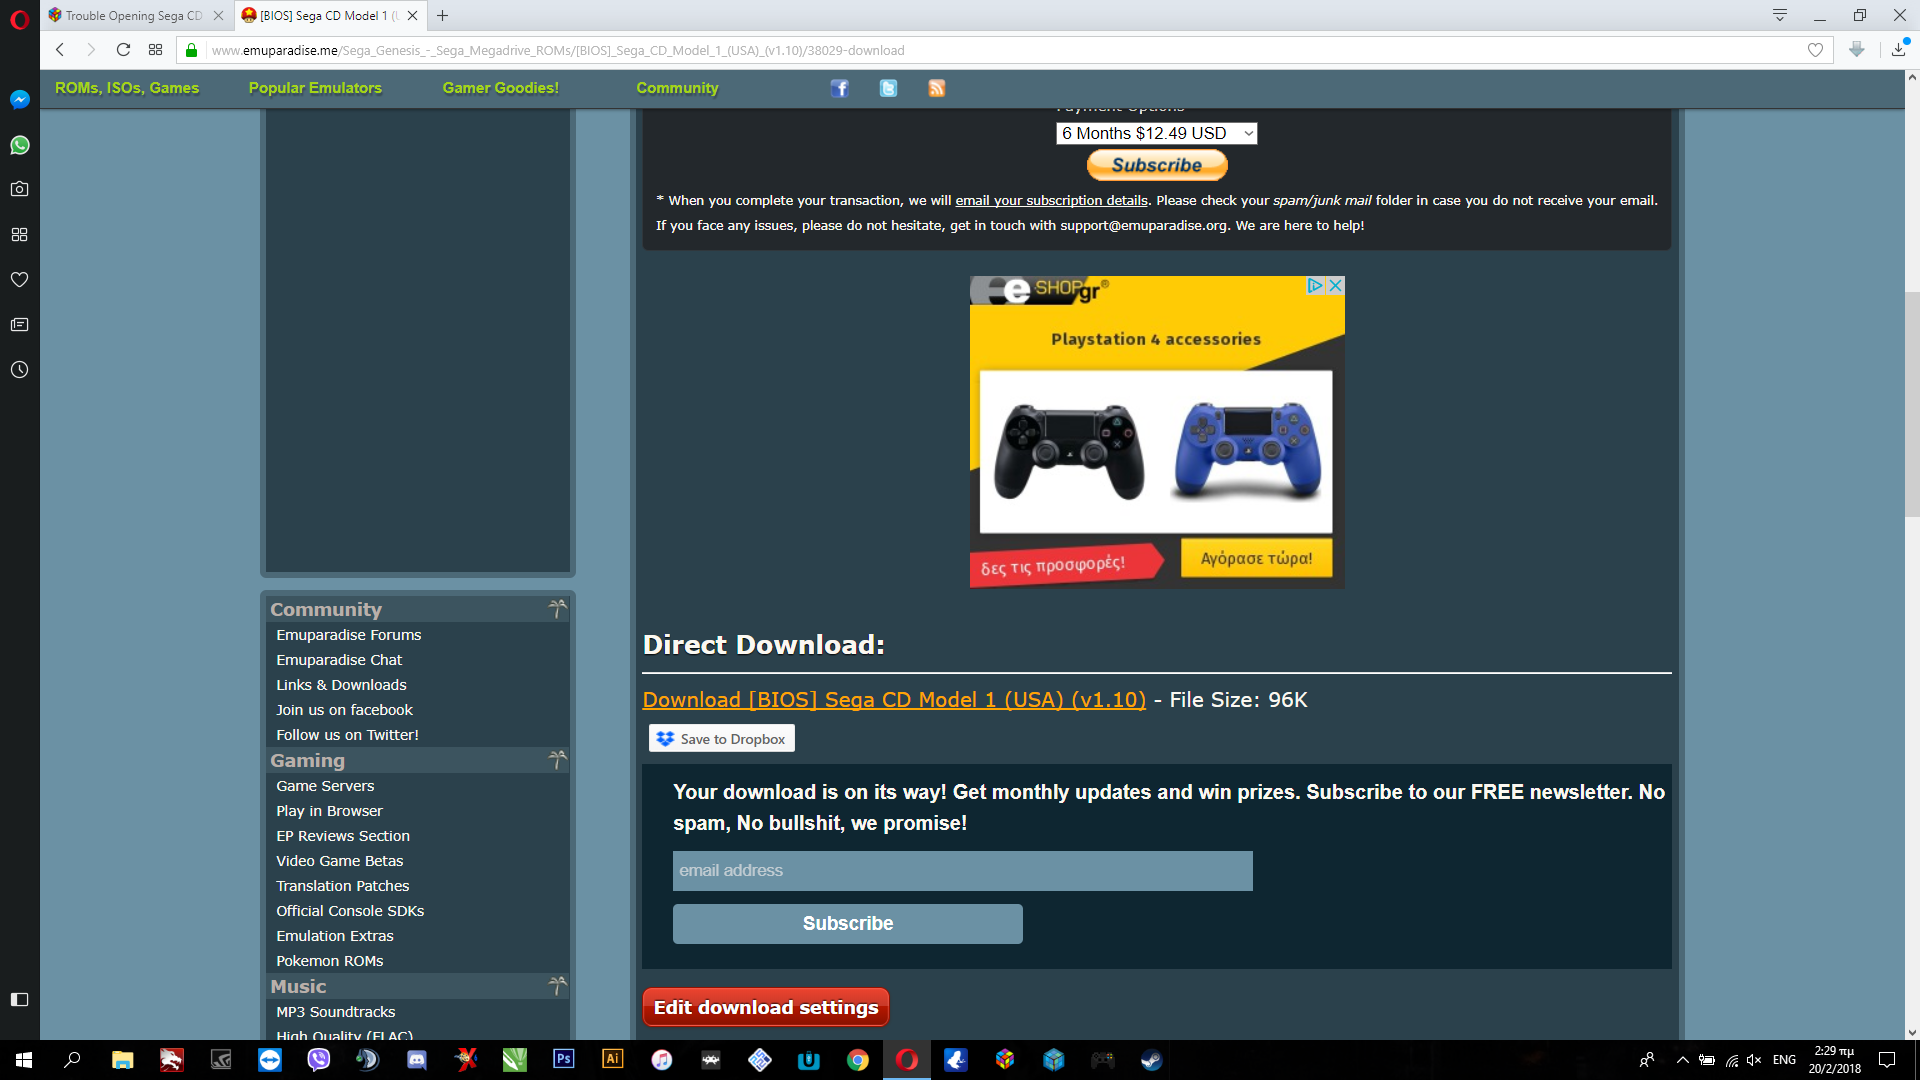This screenshot has width=1920, height=1080.
Task: Add page to bookmarks heart icon
Action: coord(1815,50)
